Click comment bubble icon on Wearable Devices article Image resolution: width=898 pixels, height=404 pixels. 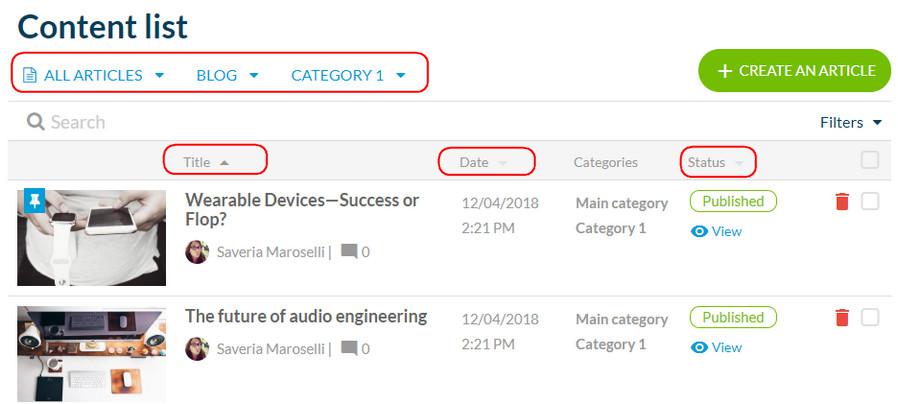point(349,252)
